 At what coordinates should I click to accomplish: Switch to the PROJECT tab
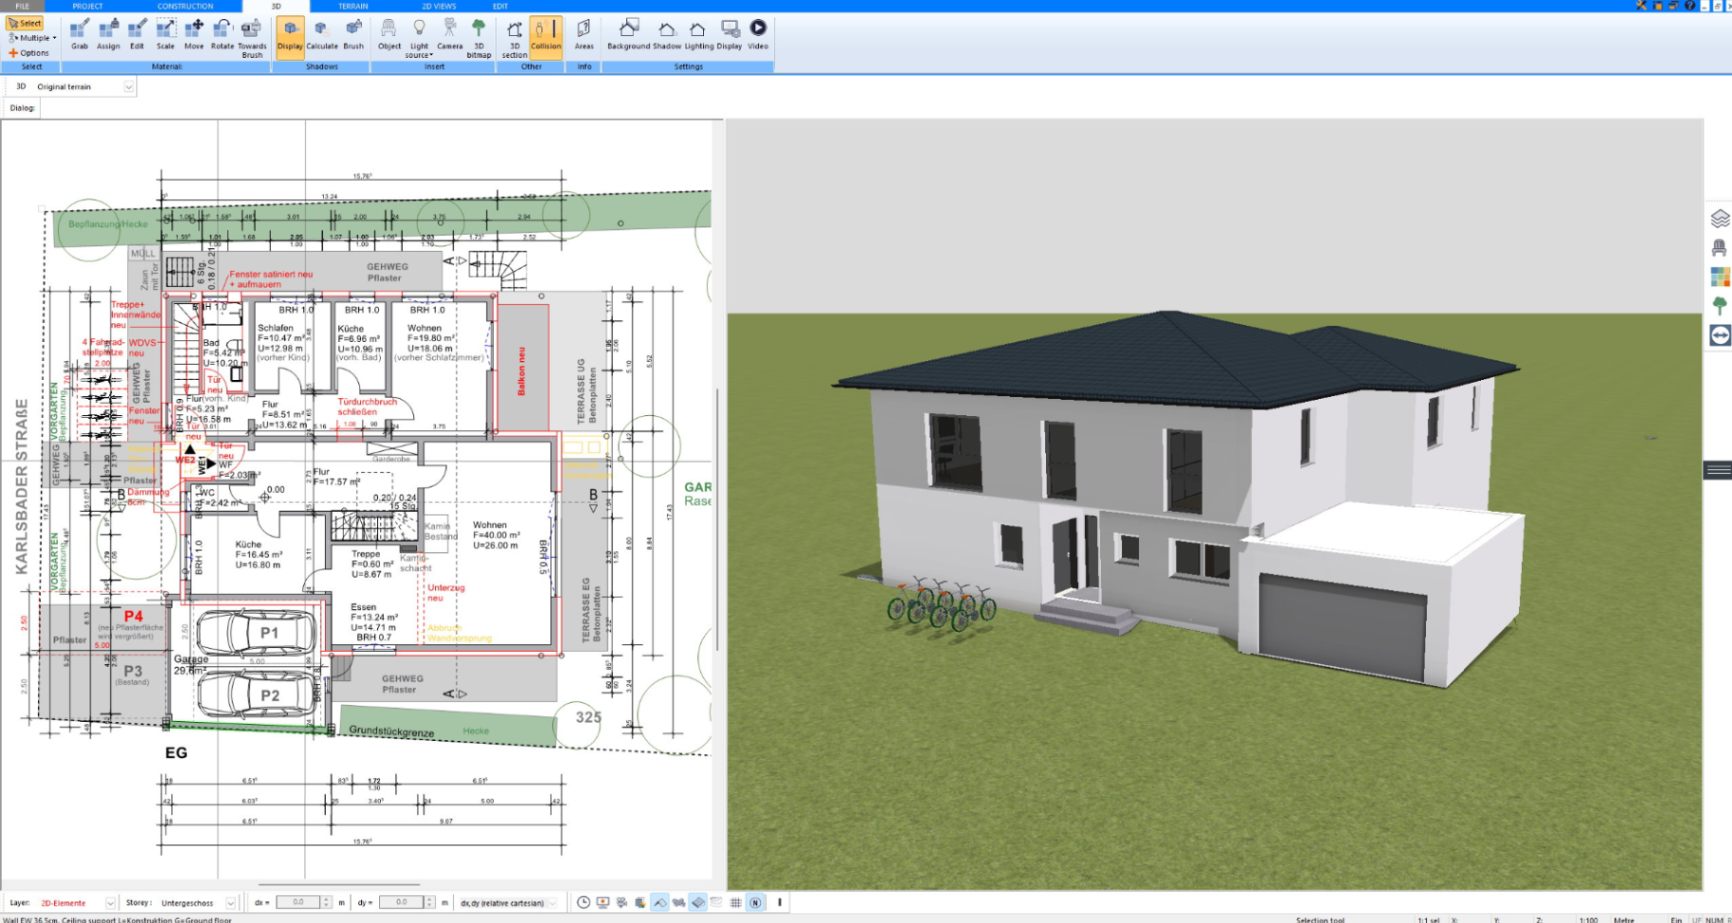[x=88, y=6]
